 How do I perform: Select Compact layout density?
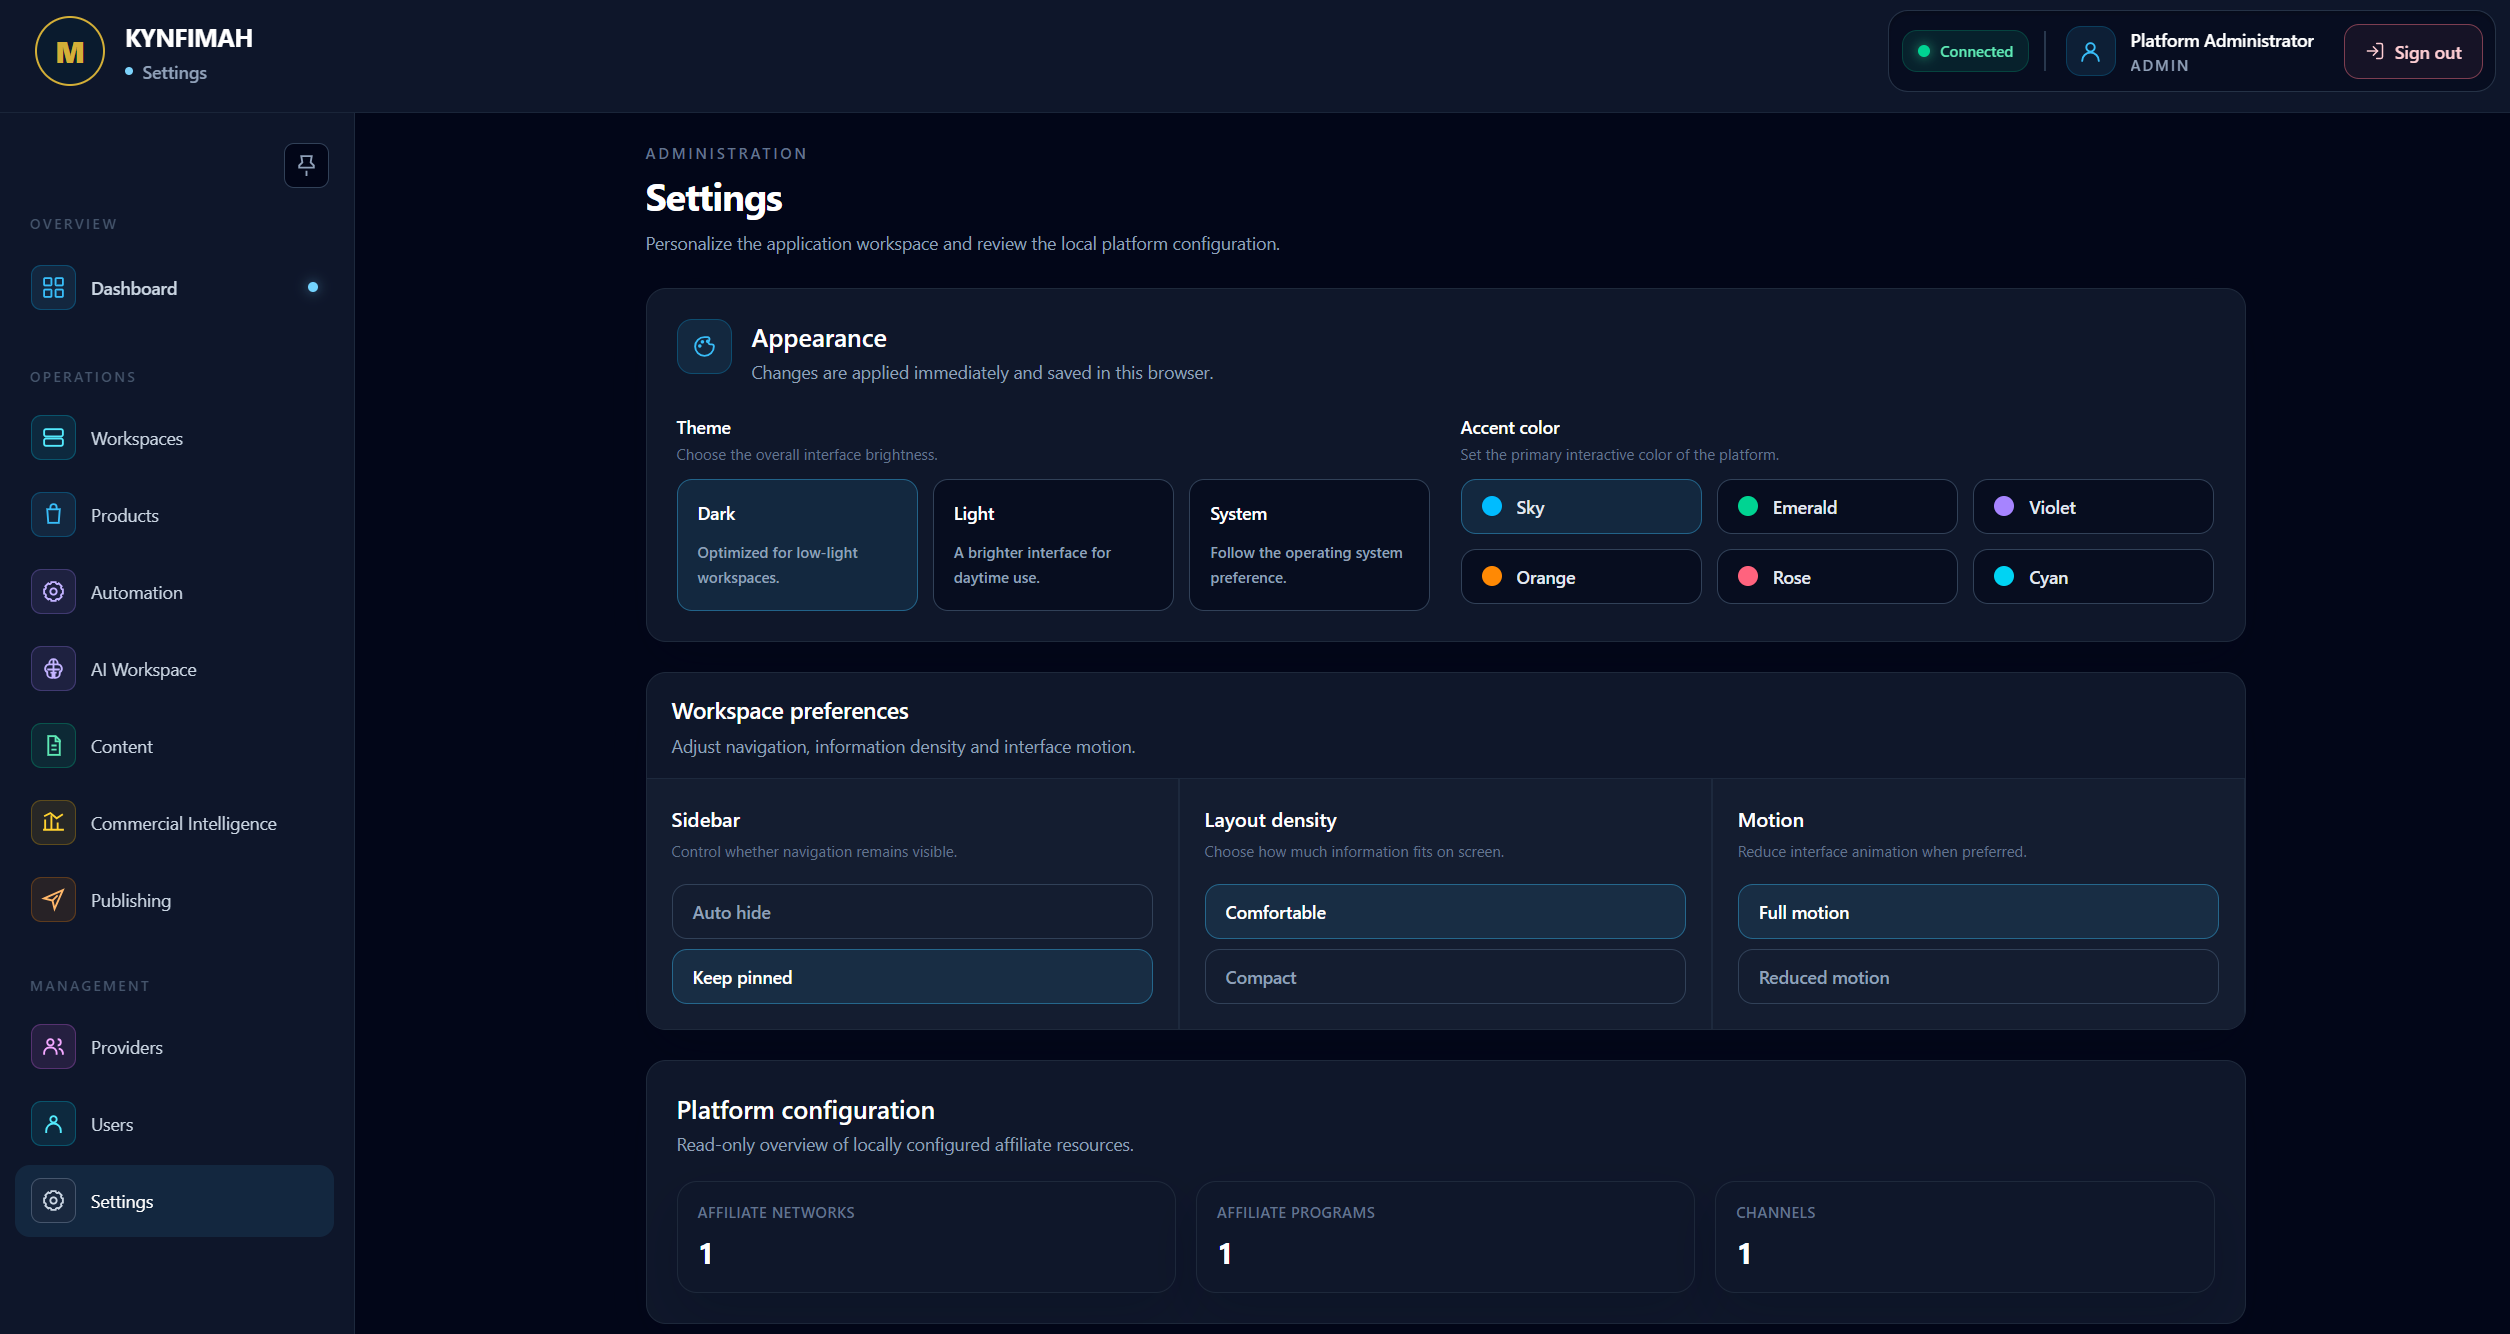tap(1445, 977)
